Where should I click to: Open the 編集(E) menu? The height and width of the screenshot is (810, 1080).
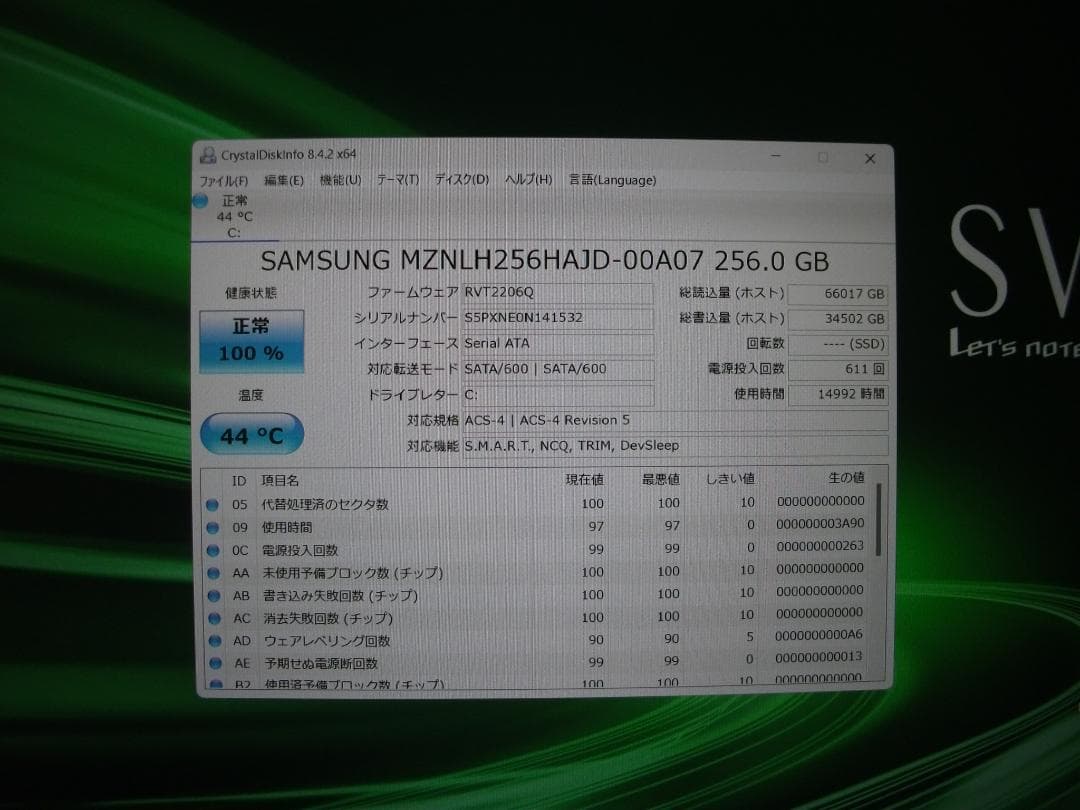point(283,180)
